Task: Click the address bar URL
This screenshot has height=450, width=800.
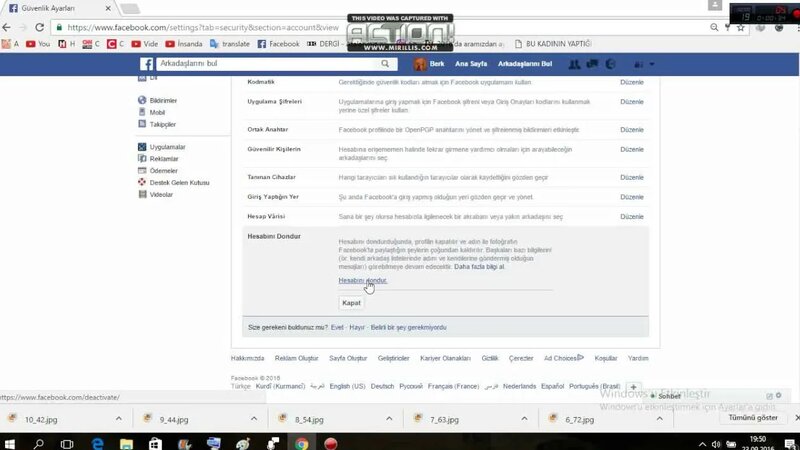Action: pos(203,28)
